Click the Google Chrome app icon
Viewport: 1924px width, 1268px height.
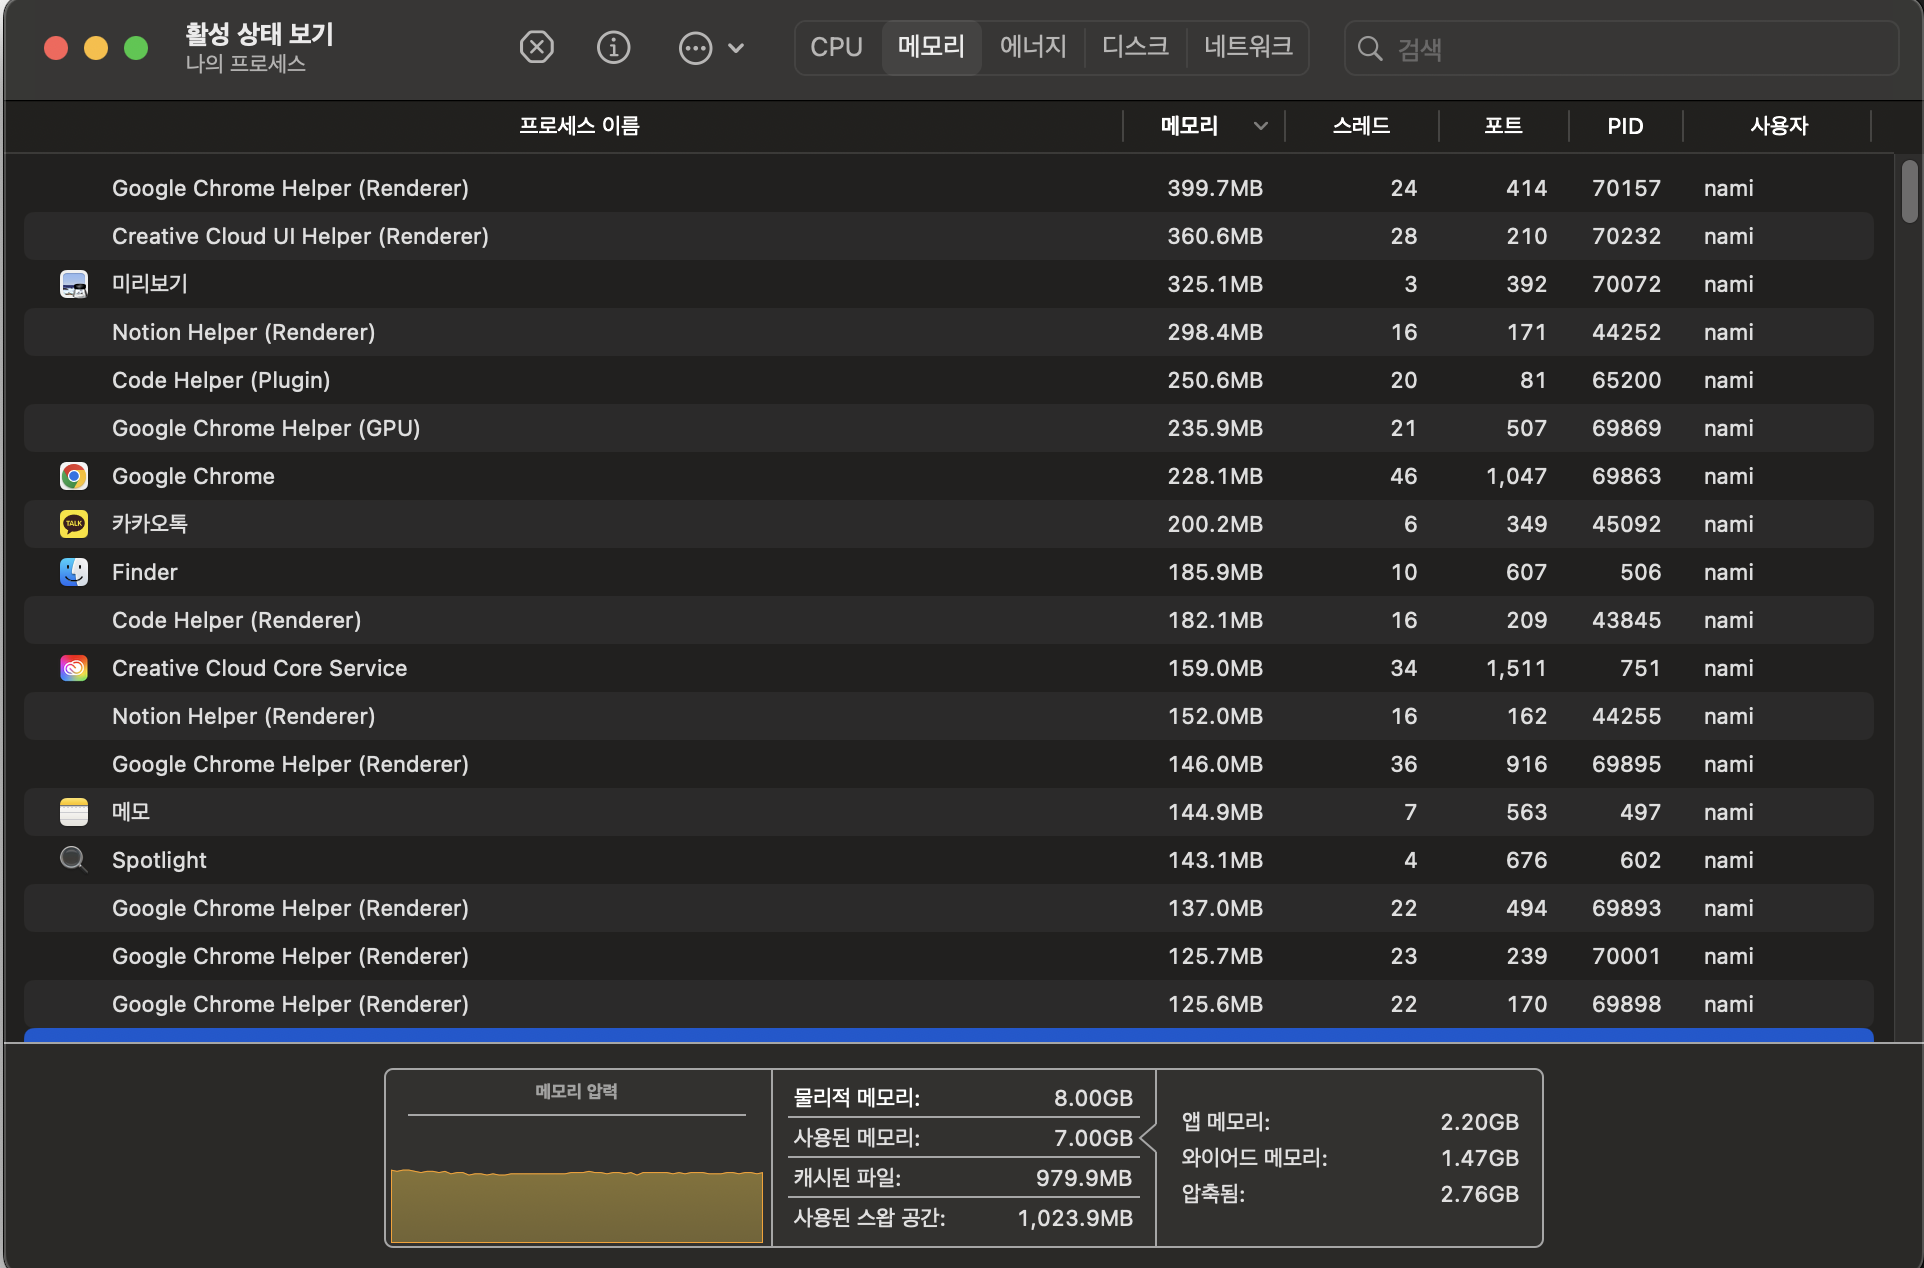pos(74,476)
